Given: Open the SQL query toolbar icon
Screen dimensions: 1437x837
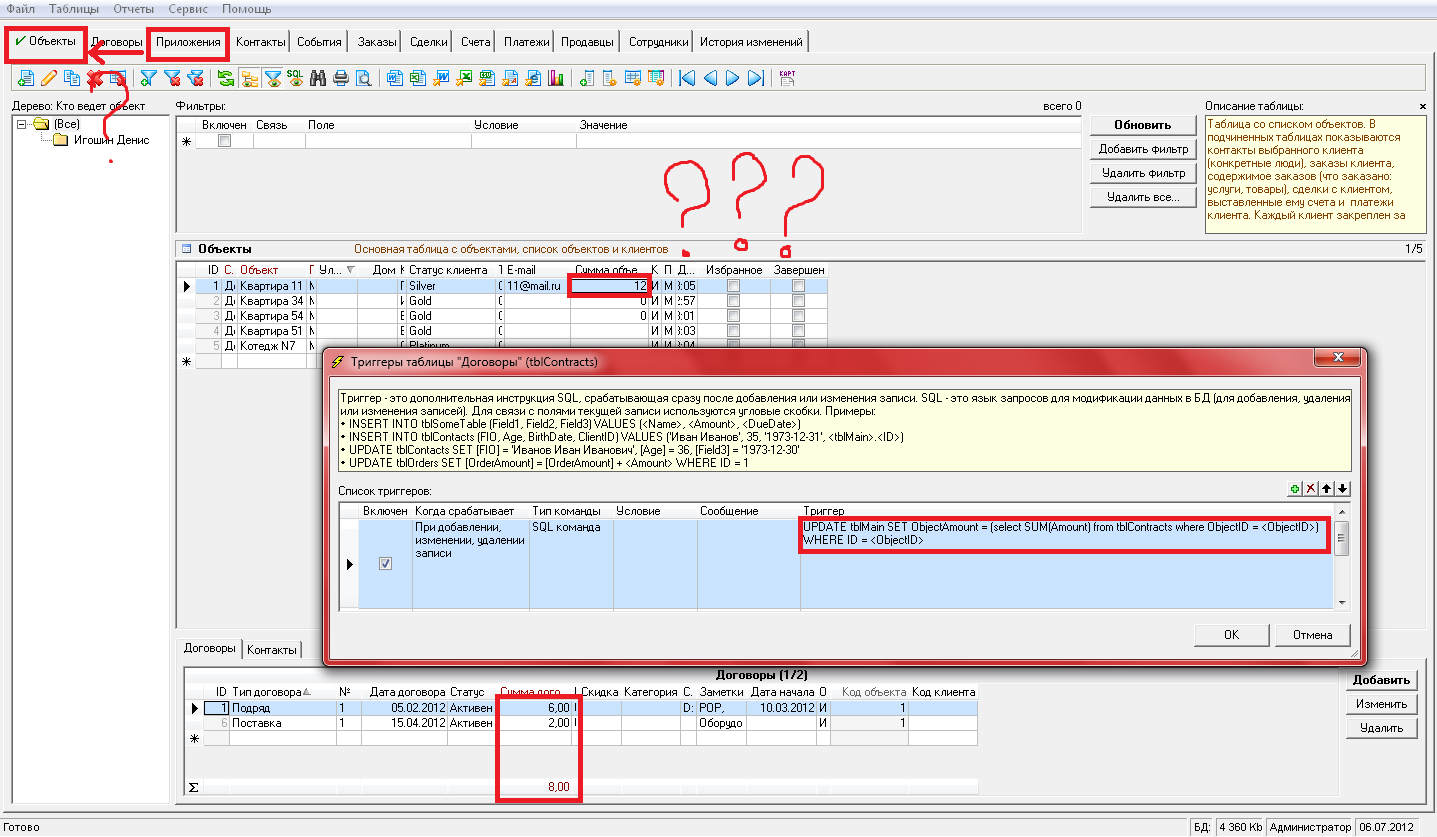Looking at the screenshot, I should 295,78.
